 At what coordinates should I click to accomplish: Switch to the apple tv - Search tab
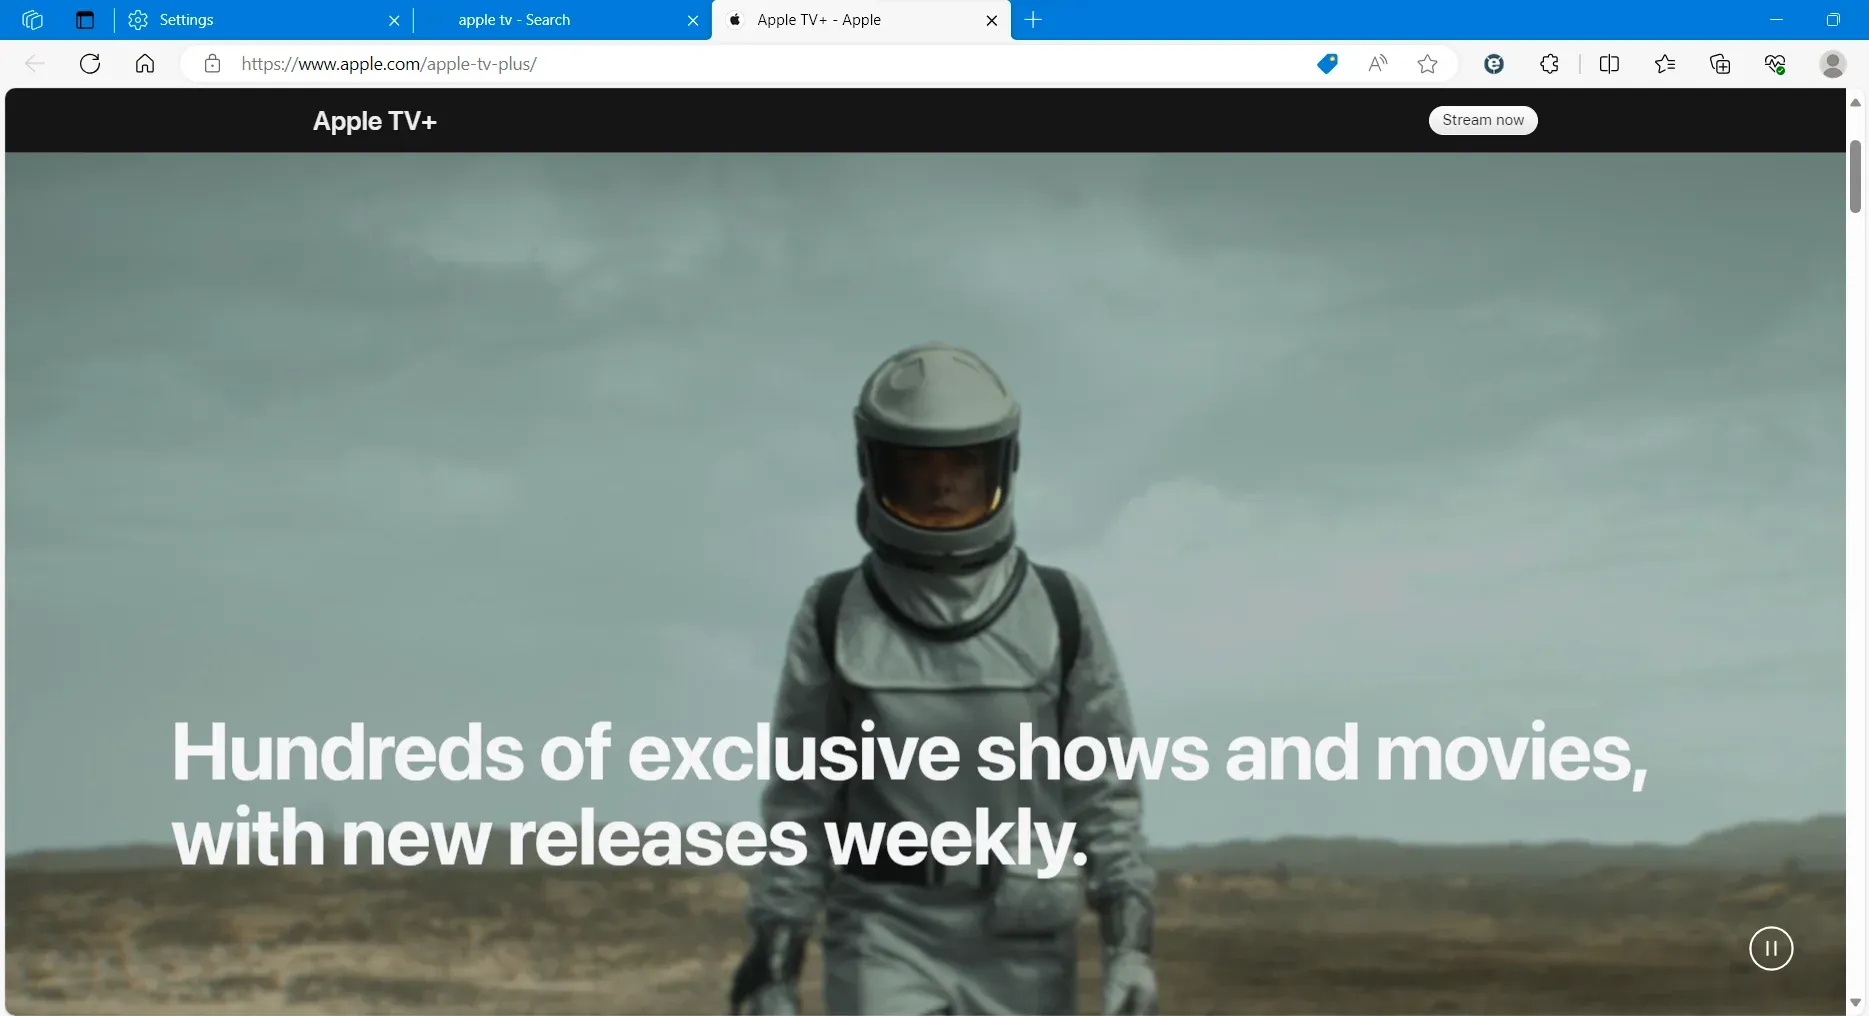coord(550,20)
